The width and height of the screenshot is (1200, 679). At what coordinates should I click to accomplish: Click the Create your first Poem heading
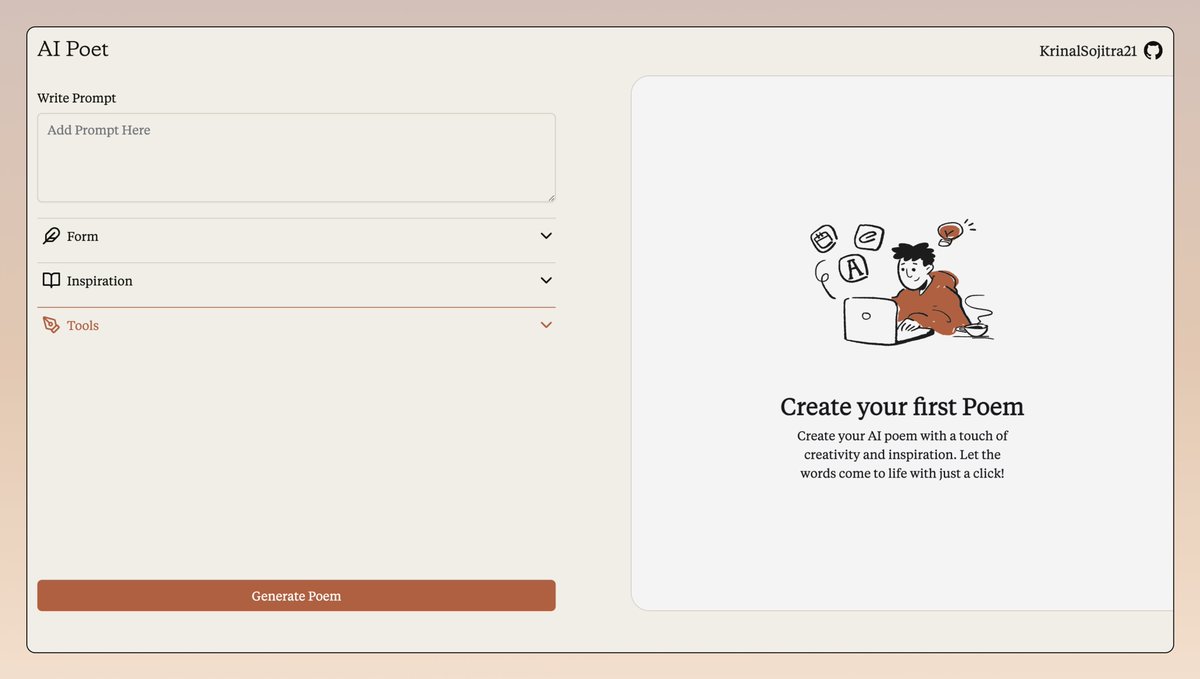coord(902,407)
